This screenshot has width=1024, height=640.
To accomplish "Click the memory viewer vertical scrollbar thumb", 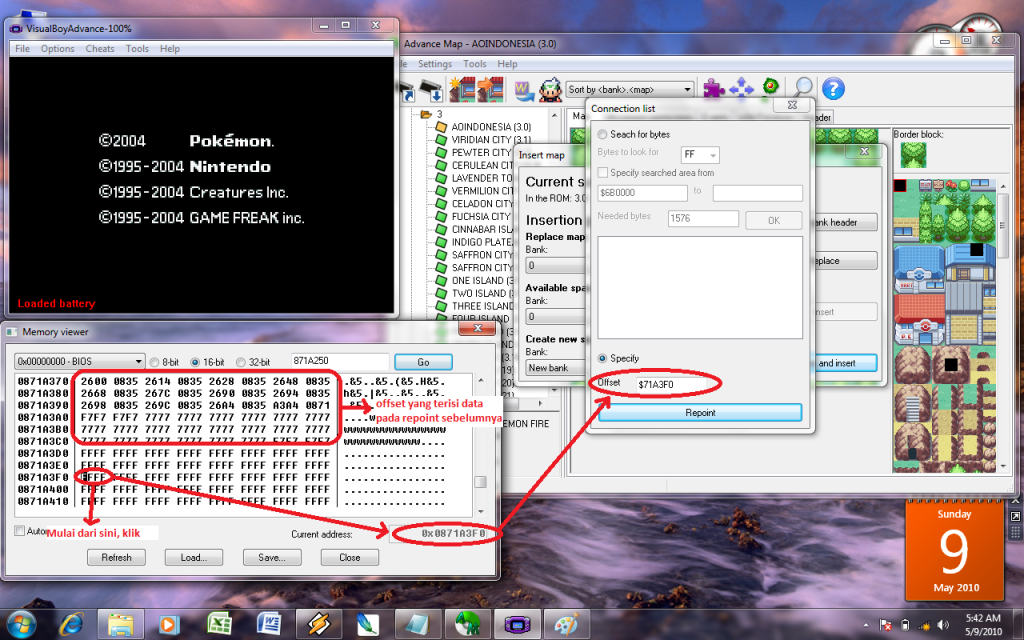I will [x=481, y=482].
